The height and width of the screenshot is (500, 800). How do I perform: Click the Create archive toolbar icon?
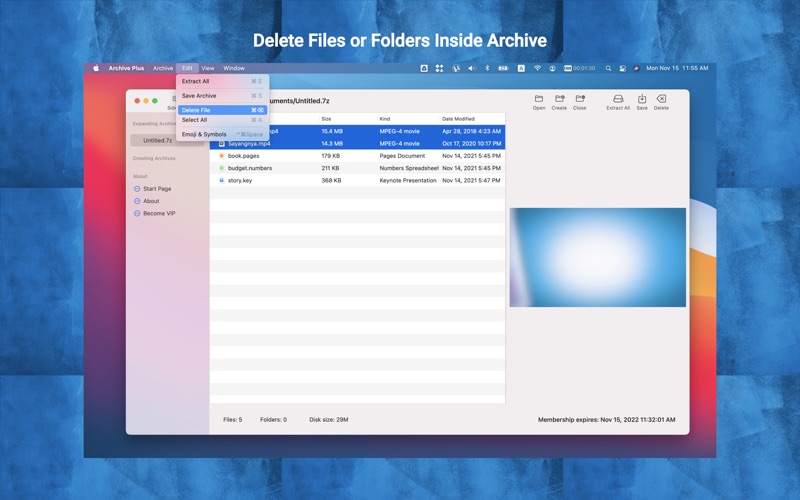click(x=559, y=99)
